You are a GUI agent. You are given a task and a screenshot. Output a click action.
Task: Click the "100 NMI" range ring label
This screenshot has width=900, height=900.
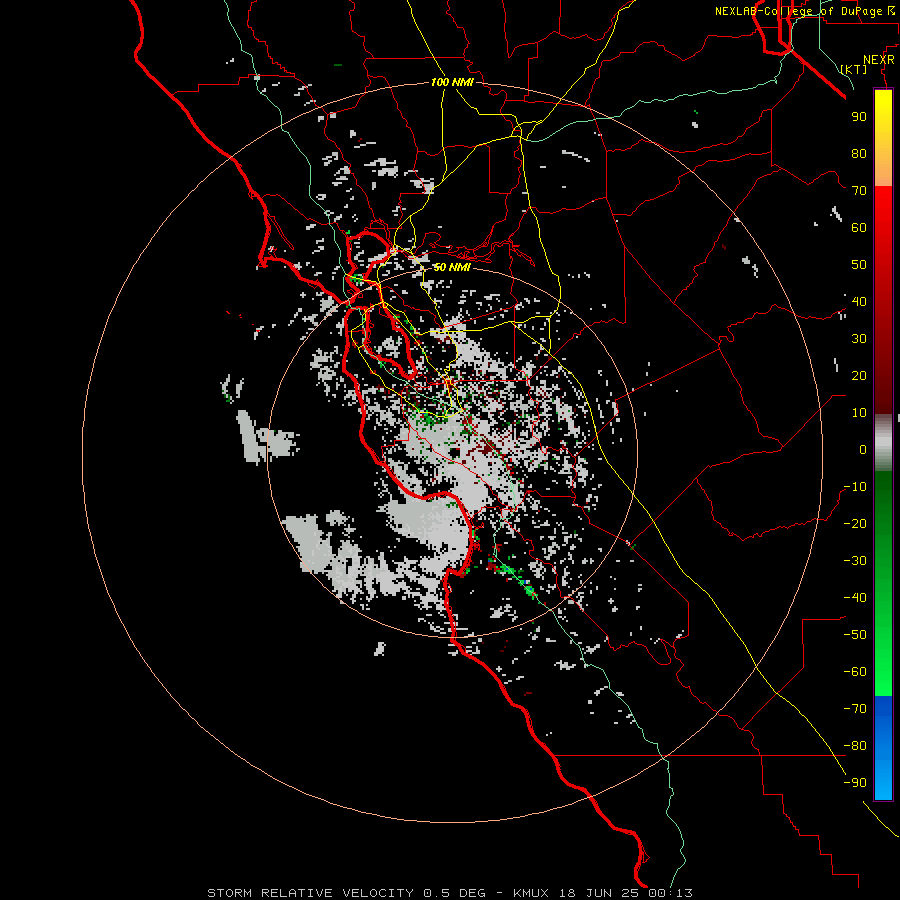[452, 82]
